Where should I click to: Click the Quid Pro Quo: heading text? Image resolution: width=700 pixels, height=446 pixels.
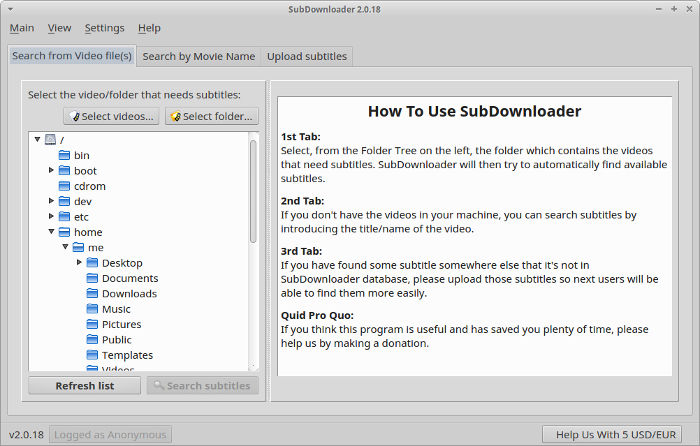pos(317,315)
